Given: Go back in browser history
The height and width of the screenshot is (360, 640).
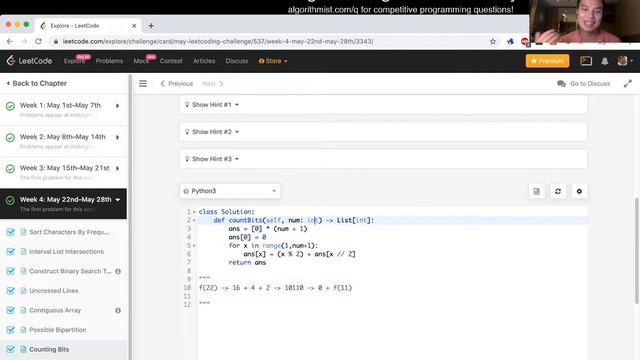Looking at the screenshot, I should pos(10,41).
